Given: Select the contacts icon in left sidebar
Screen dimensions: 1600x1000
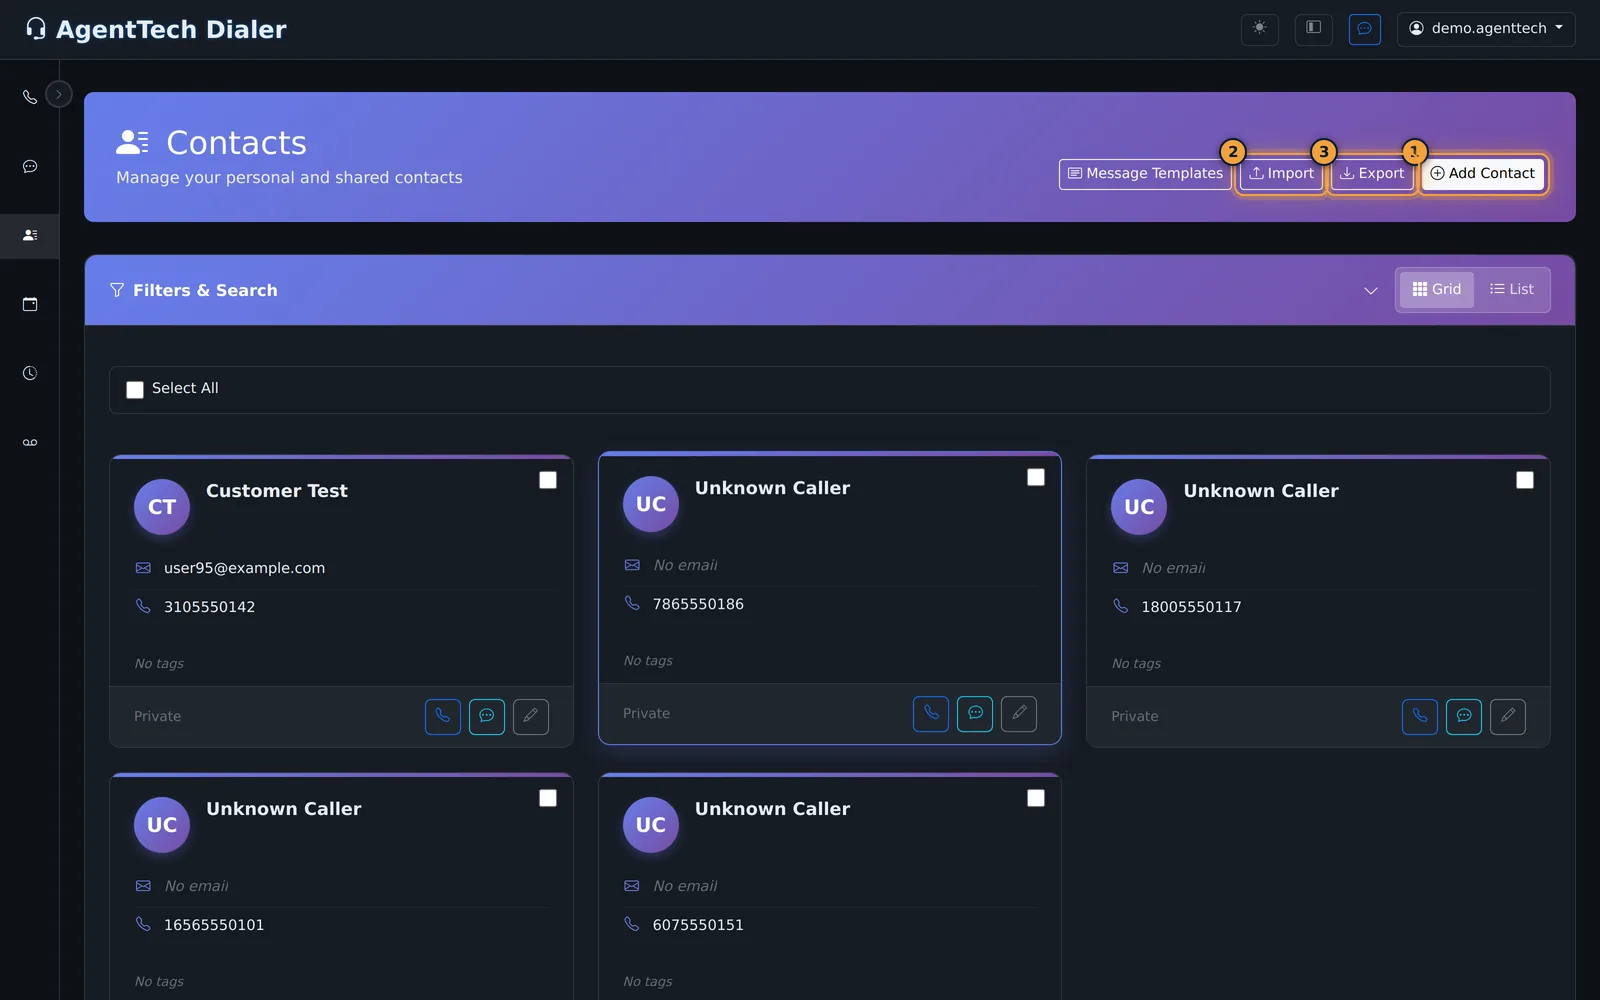Looking at the screenshot, I should click(x=30, y=235).
